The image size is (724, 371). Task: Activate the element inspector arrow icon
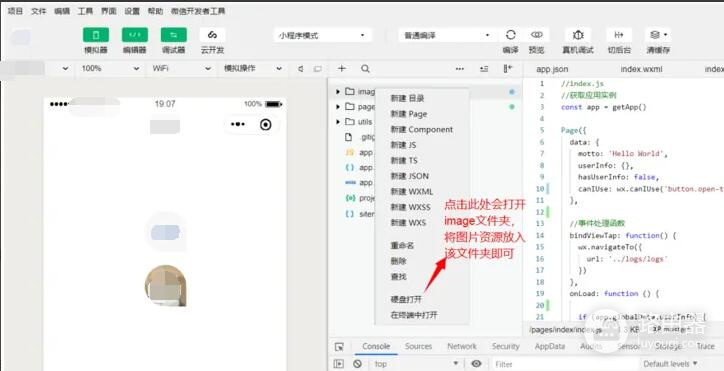(339, 347)
